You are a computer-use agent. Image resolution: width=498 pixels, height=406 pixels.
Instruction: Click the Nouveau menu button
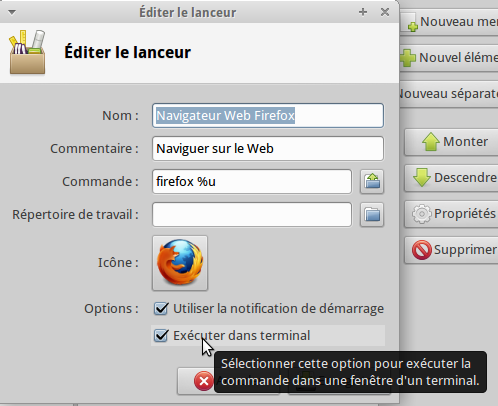coord(449,22)
